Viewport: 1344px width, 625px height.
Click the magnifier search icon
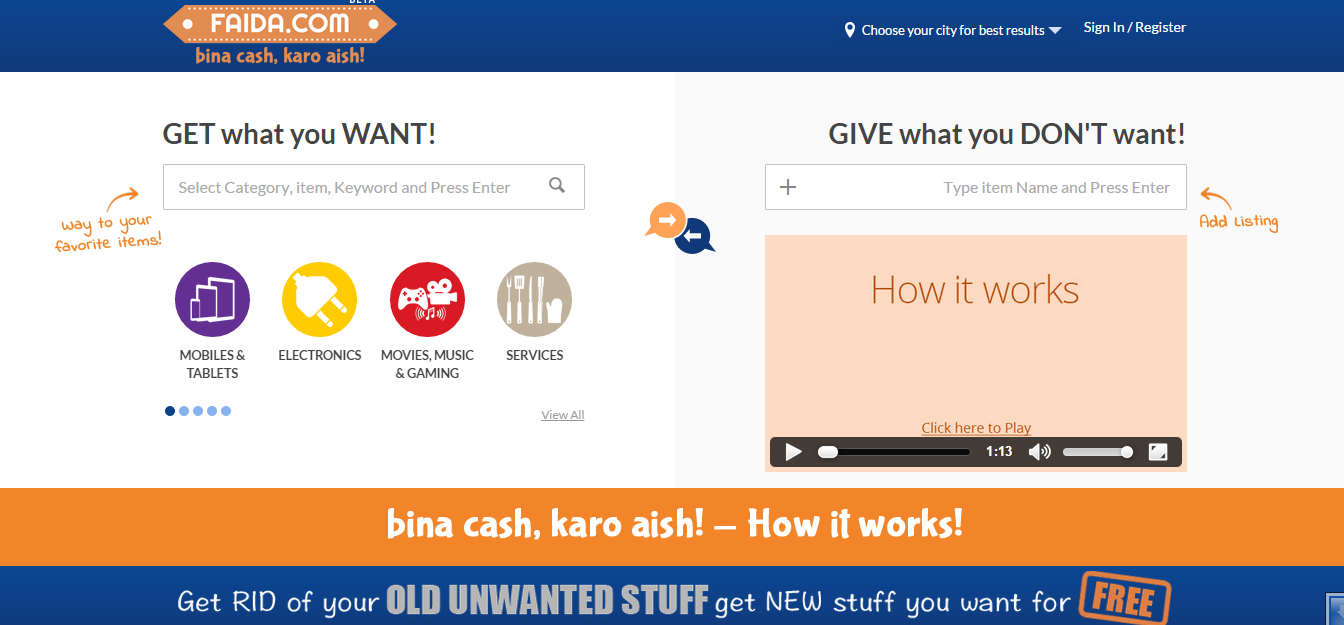557,185
